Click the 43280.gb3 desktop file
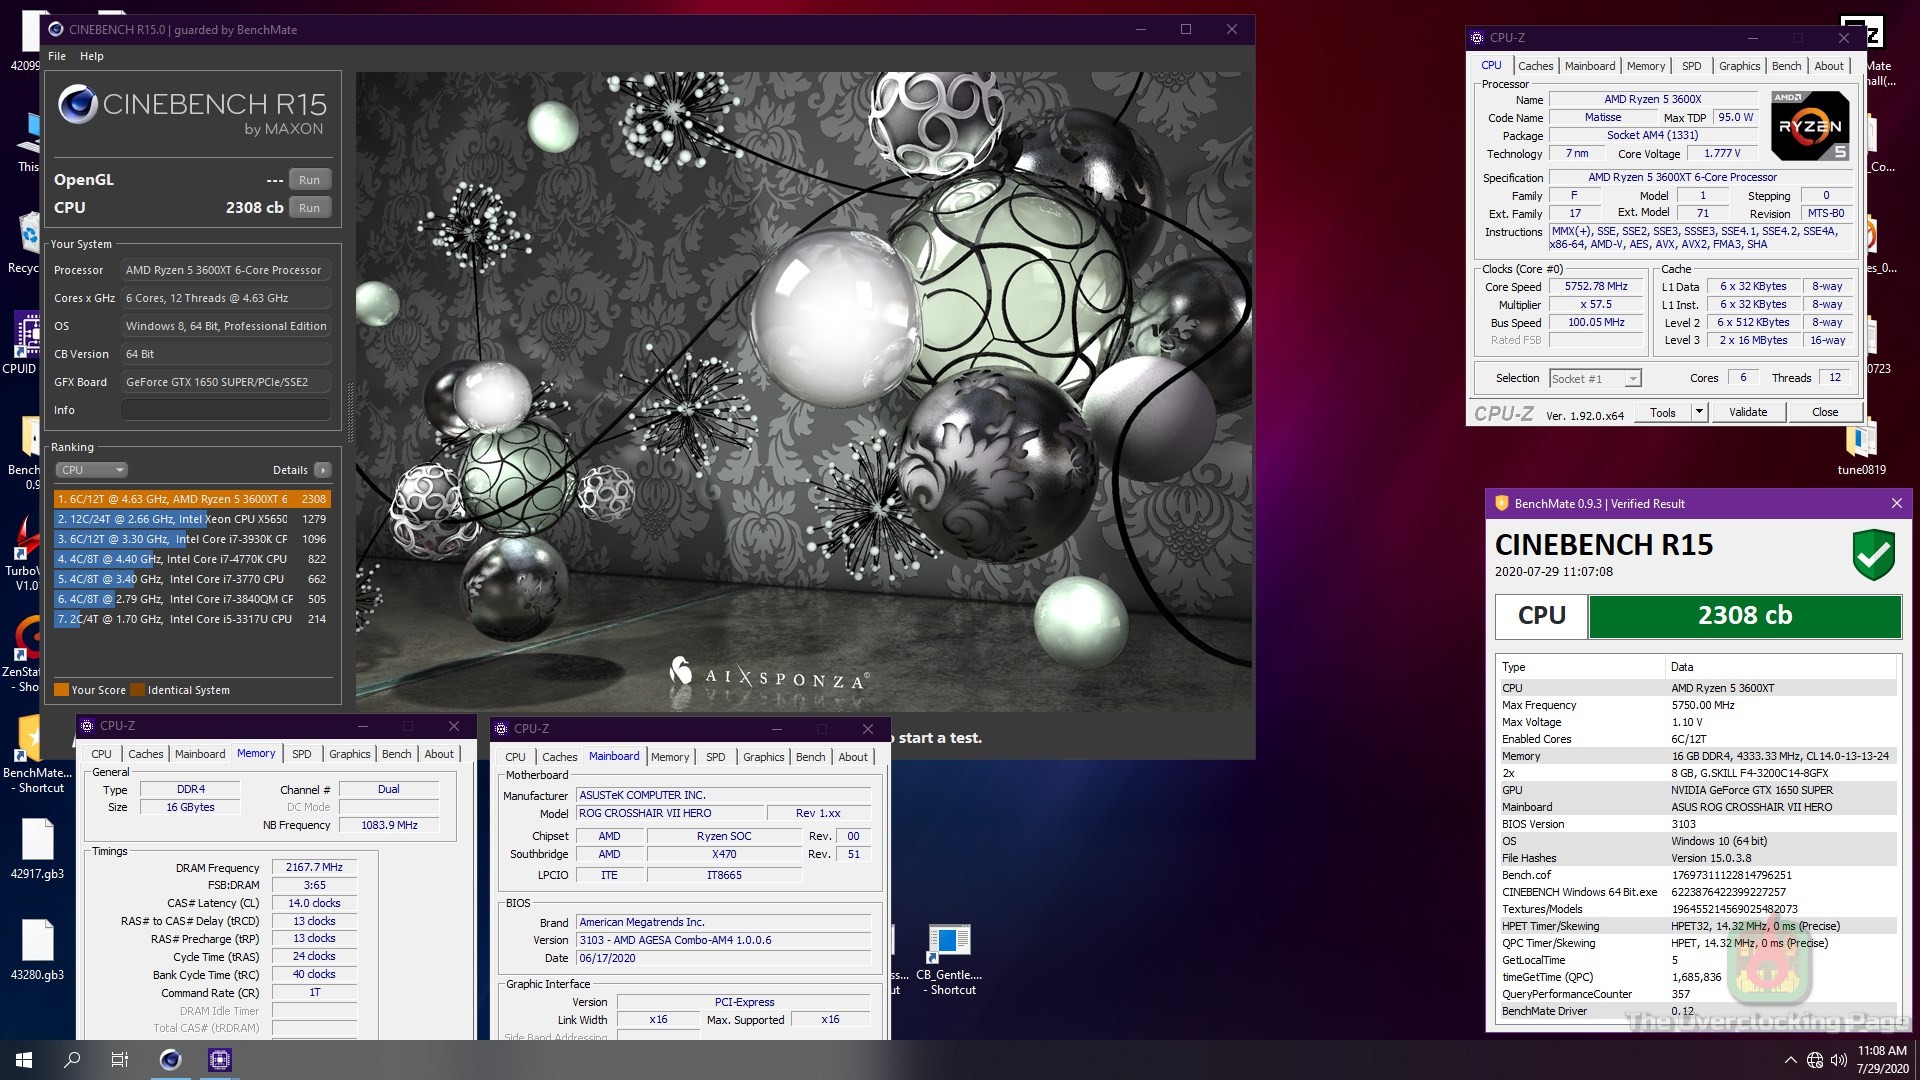The image size is (1920, 1080). [x=38, y=942]
